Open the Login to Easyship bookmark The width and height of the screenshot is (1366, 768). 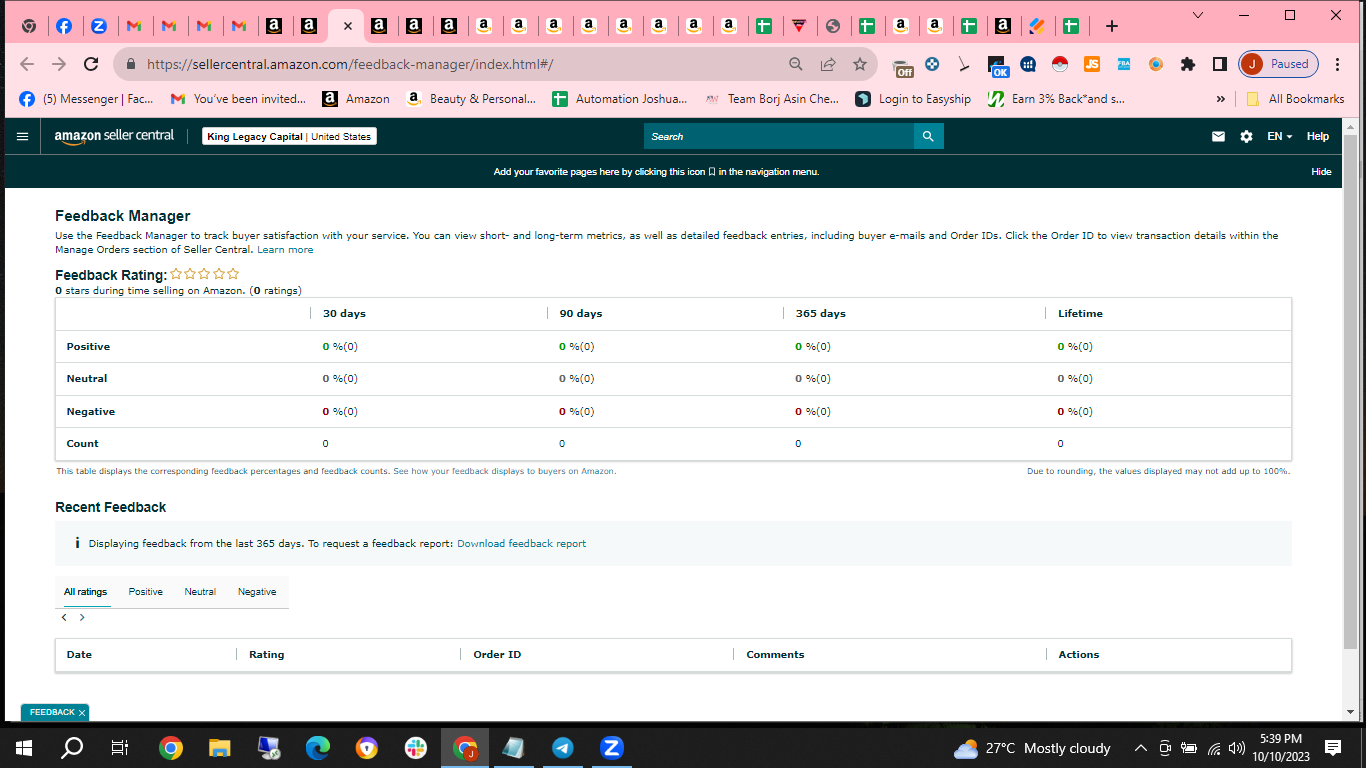click(x=913, y=99)
